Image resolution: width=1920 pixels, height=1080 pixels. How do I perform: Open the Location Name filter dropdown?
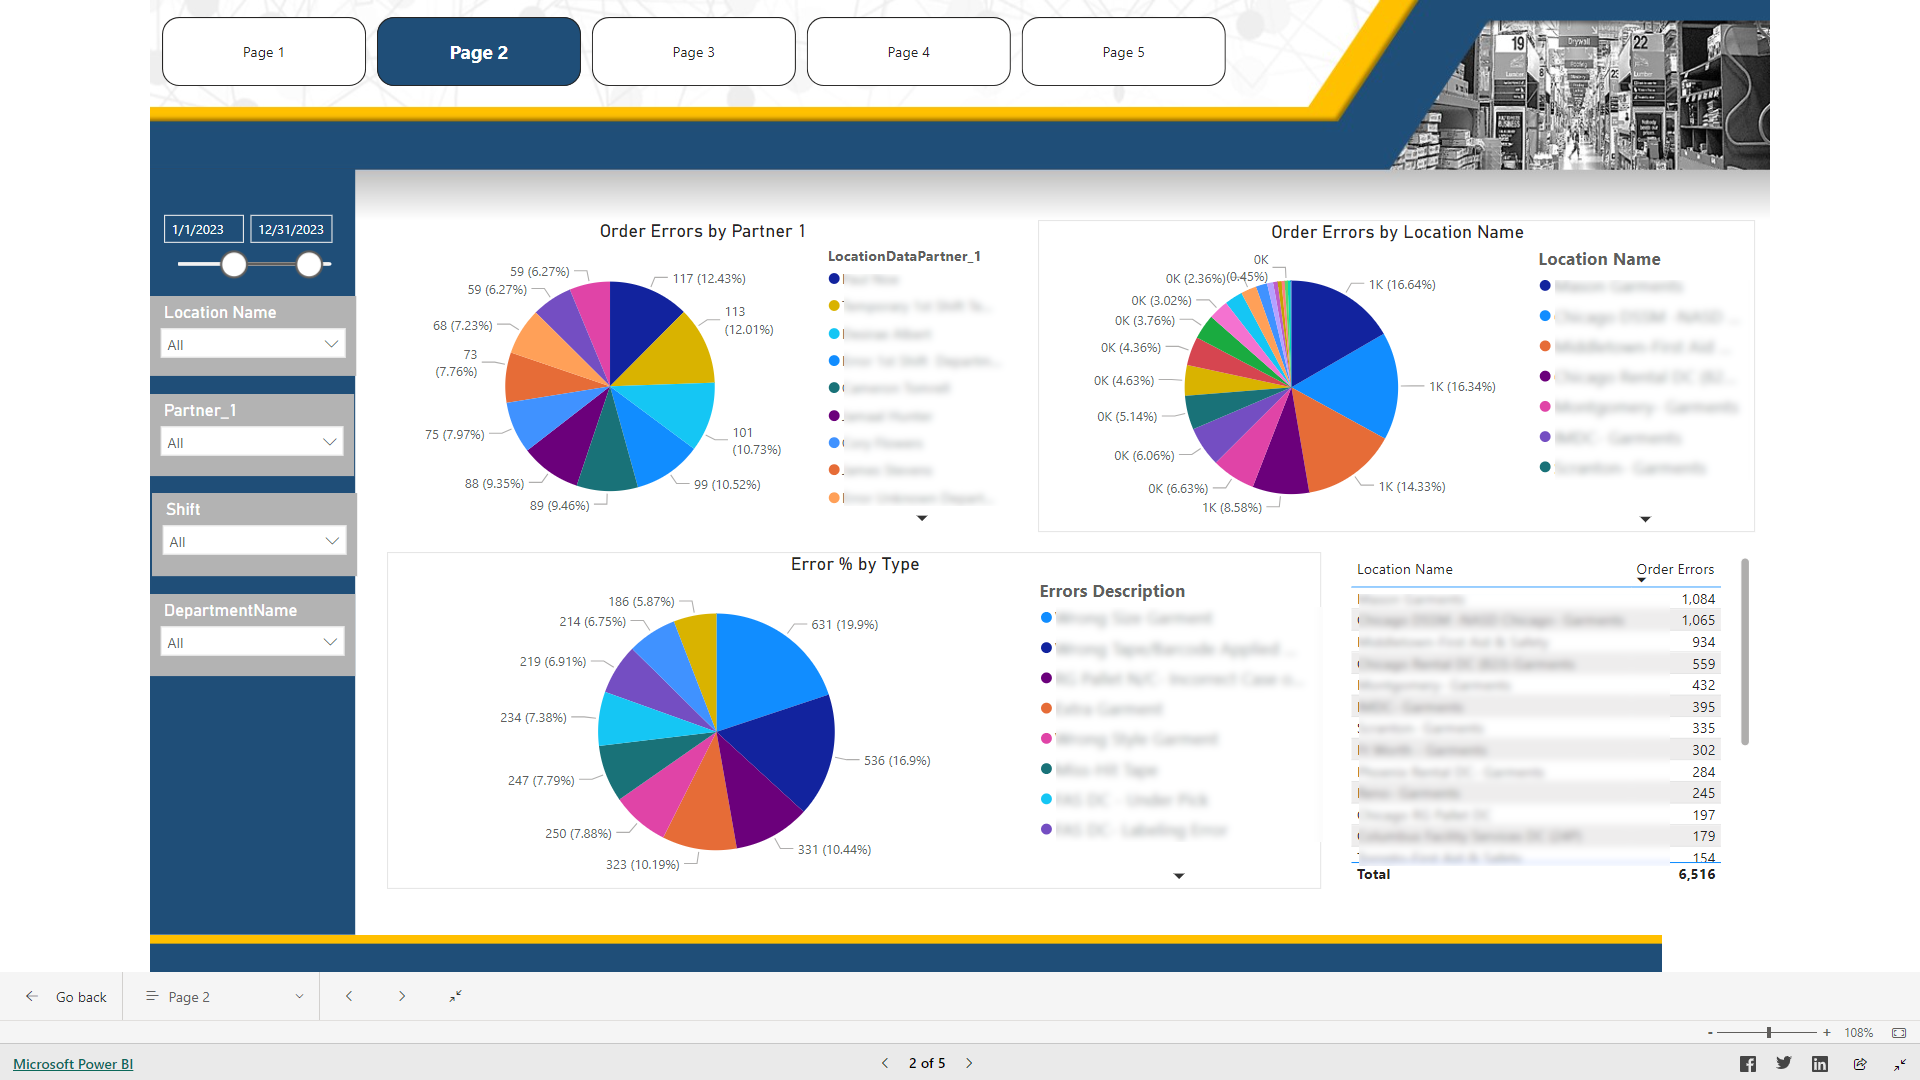coord(331,343)
